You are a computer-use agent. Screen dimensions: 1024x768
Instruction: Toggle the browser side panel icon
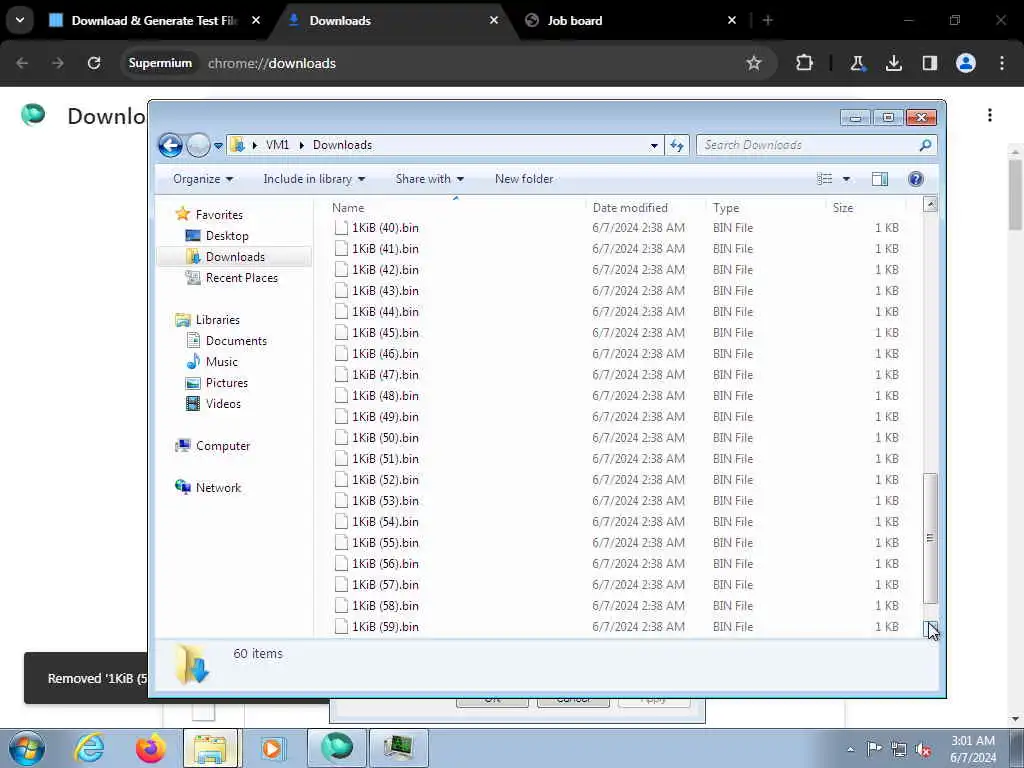[x=929, y=63]
